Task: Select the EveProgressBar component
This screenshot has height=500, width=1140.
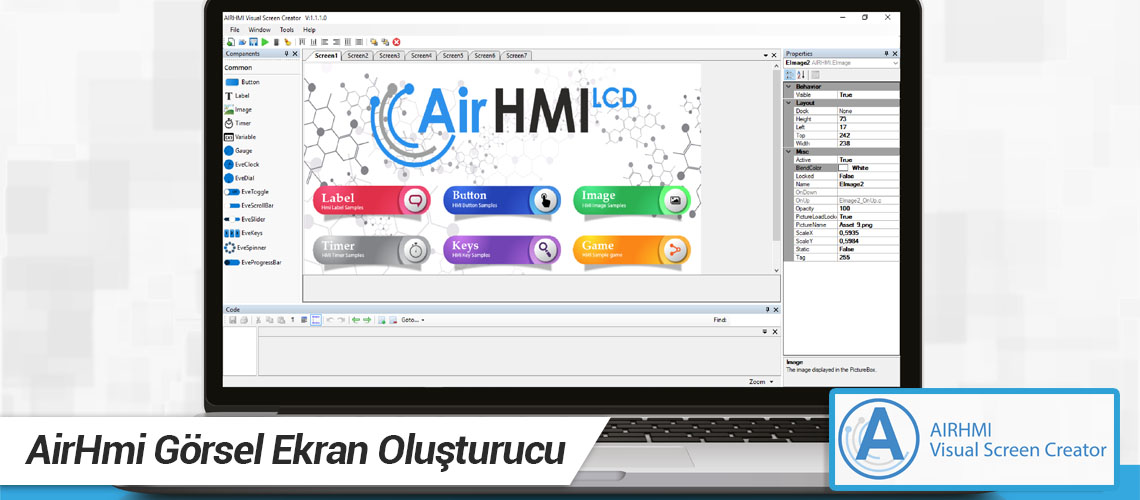Action: pyautogui.click(x=252, y=262)
